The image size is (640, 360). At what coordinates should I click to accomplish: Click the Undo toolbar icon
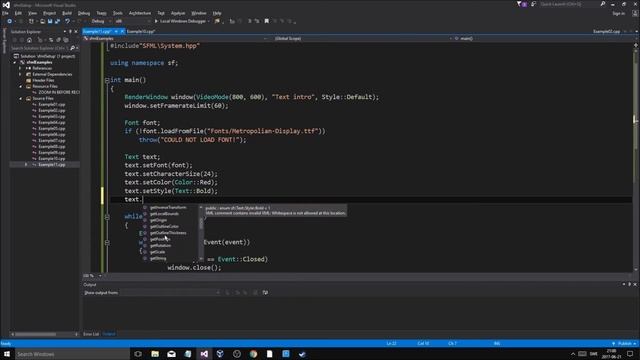coord(67,21)
